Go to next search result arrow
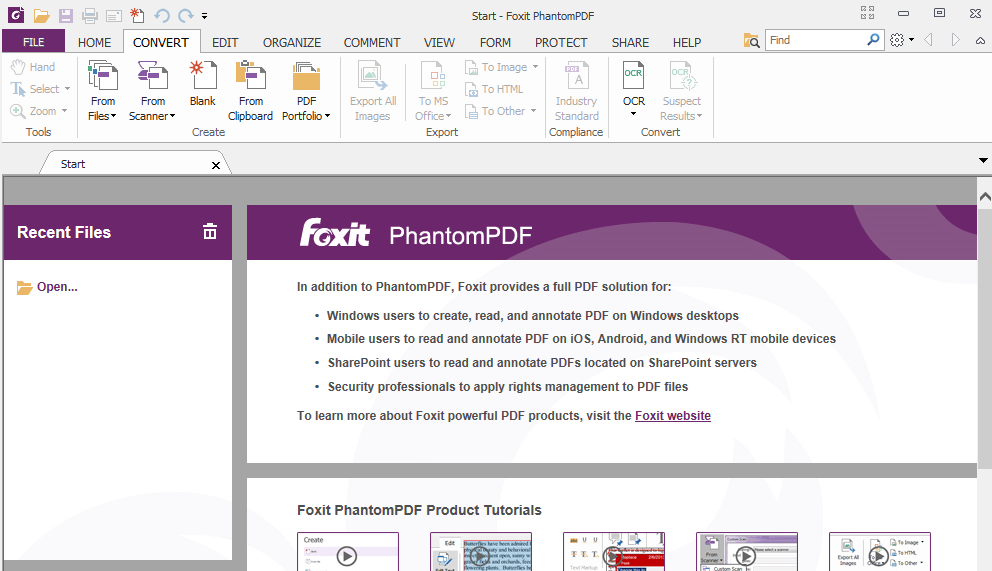 click(x=955, y=40)
